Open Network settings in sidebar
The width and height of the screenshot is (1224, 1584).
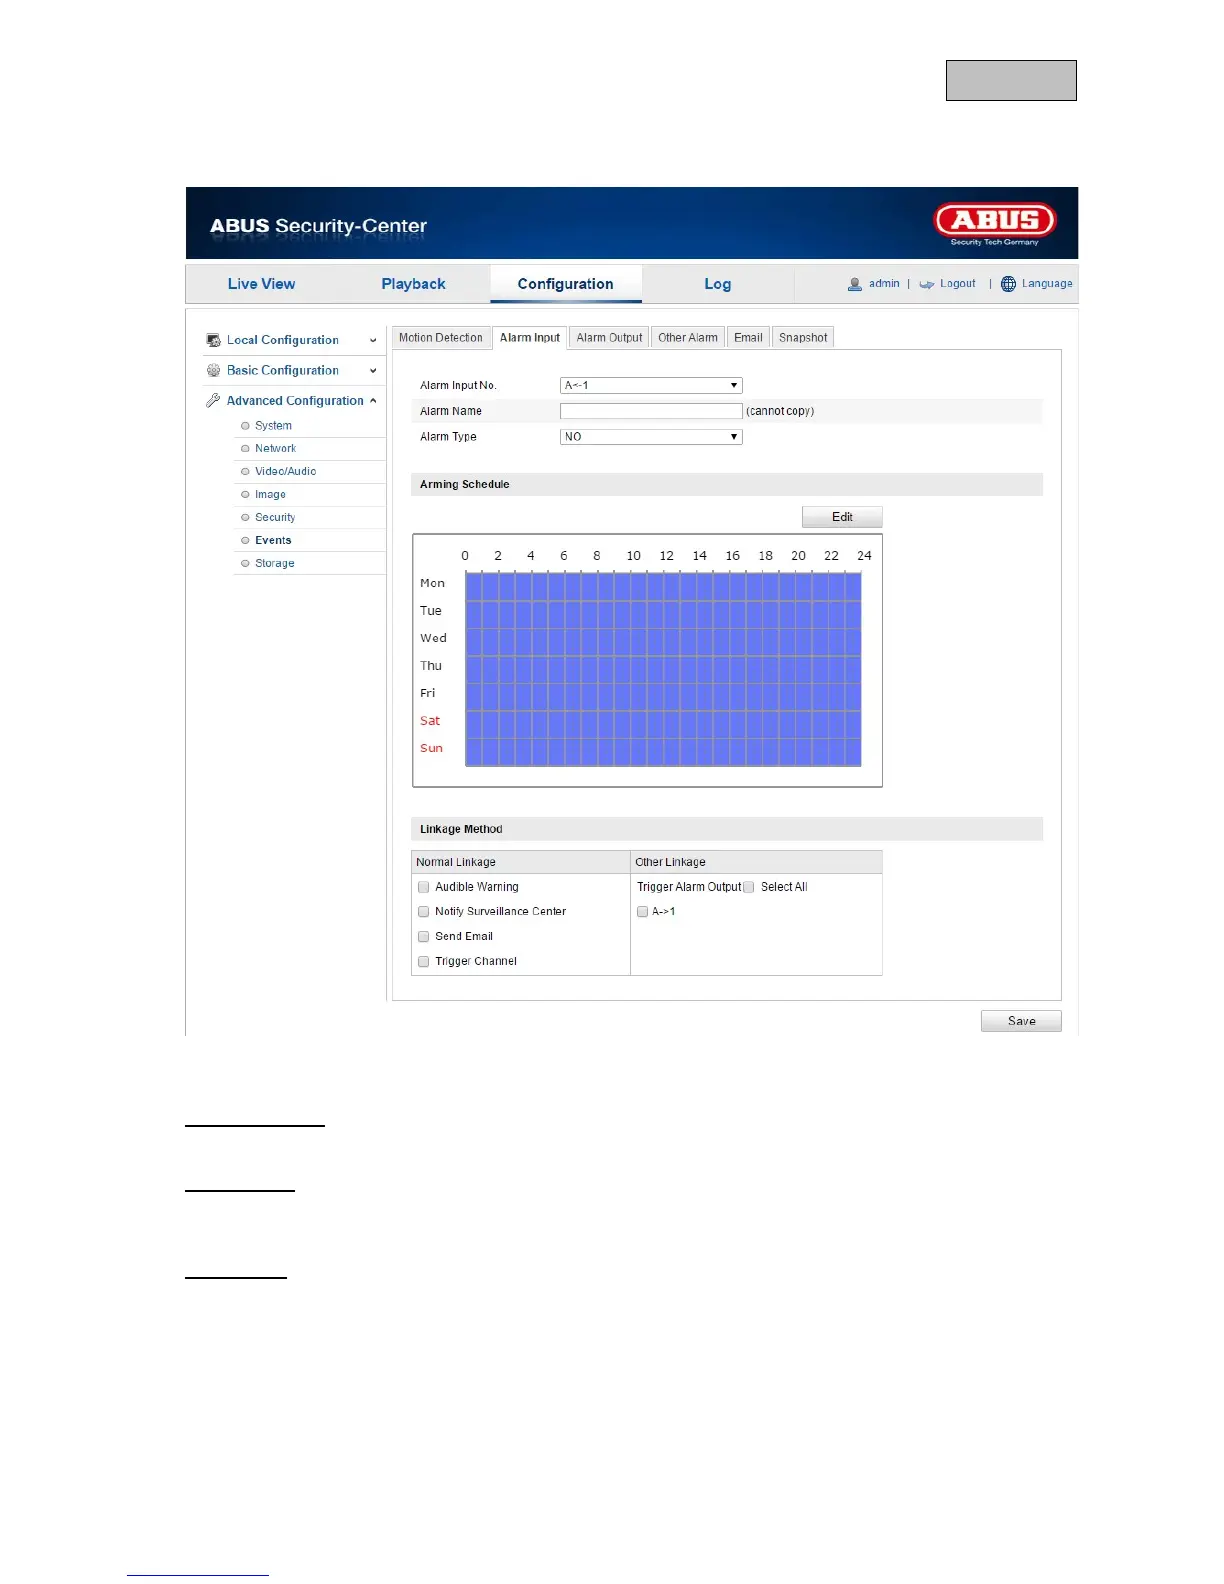point(275,449)
